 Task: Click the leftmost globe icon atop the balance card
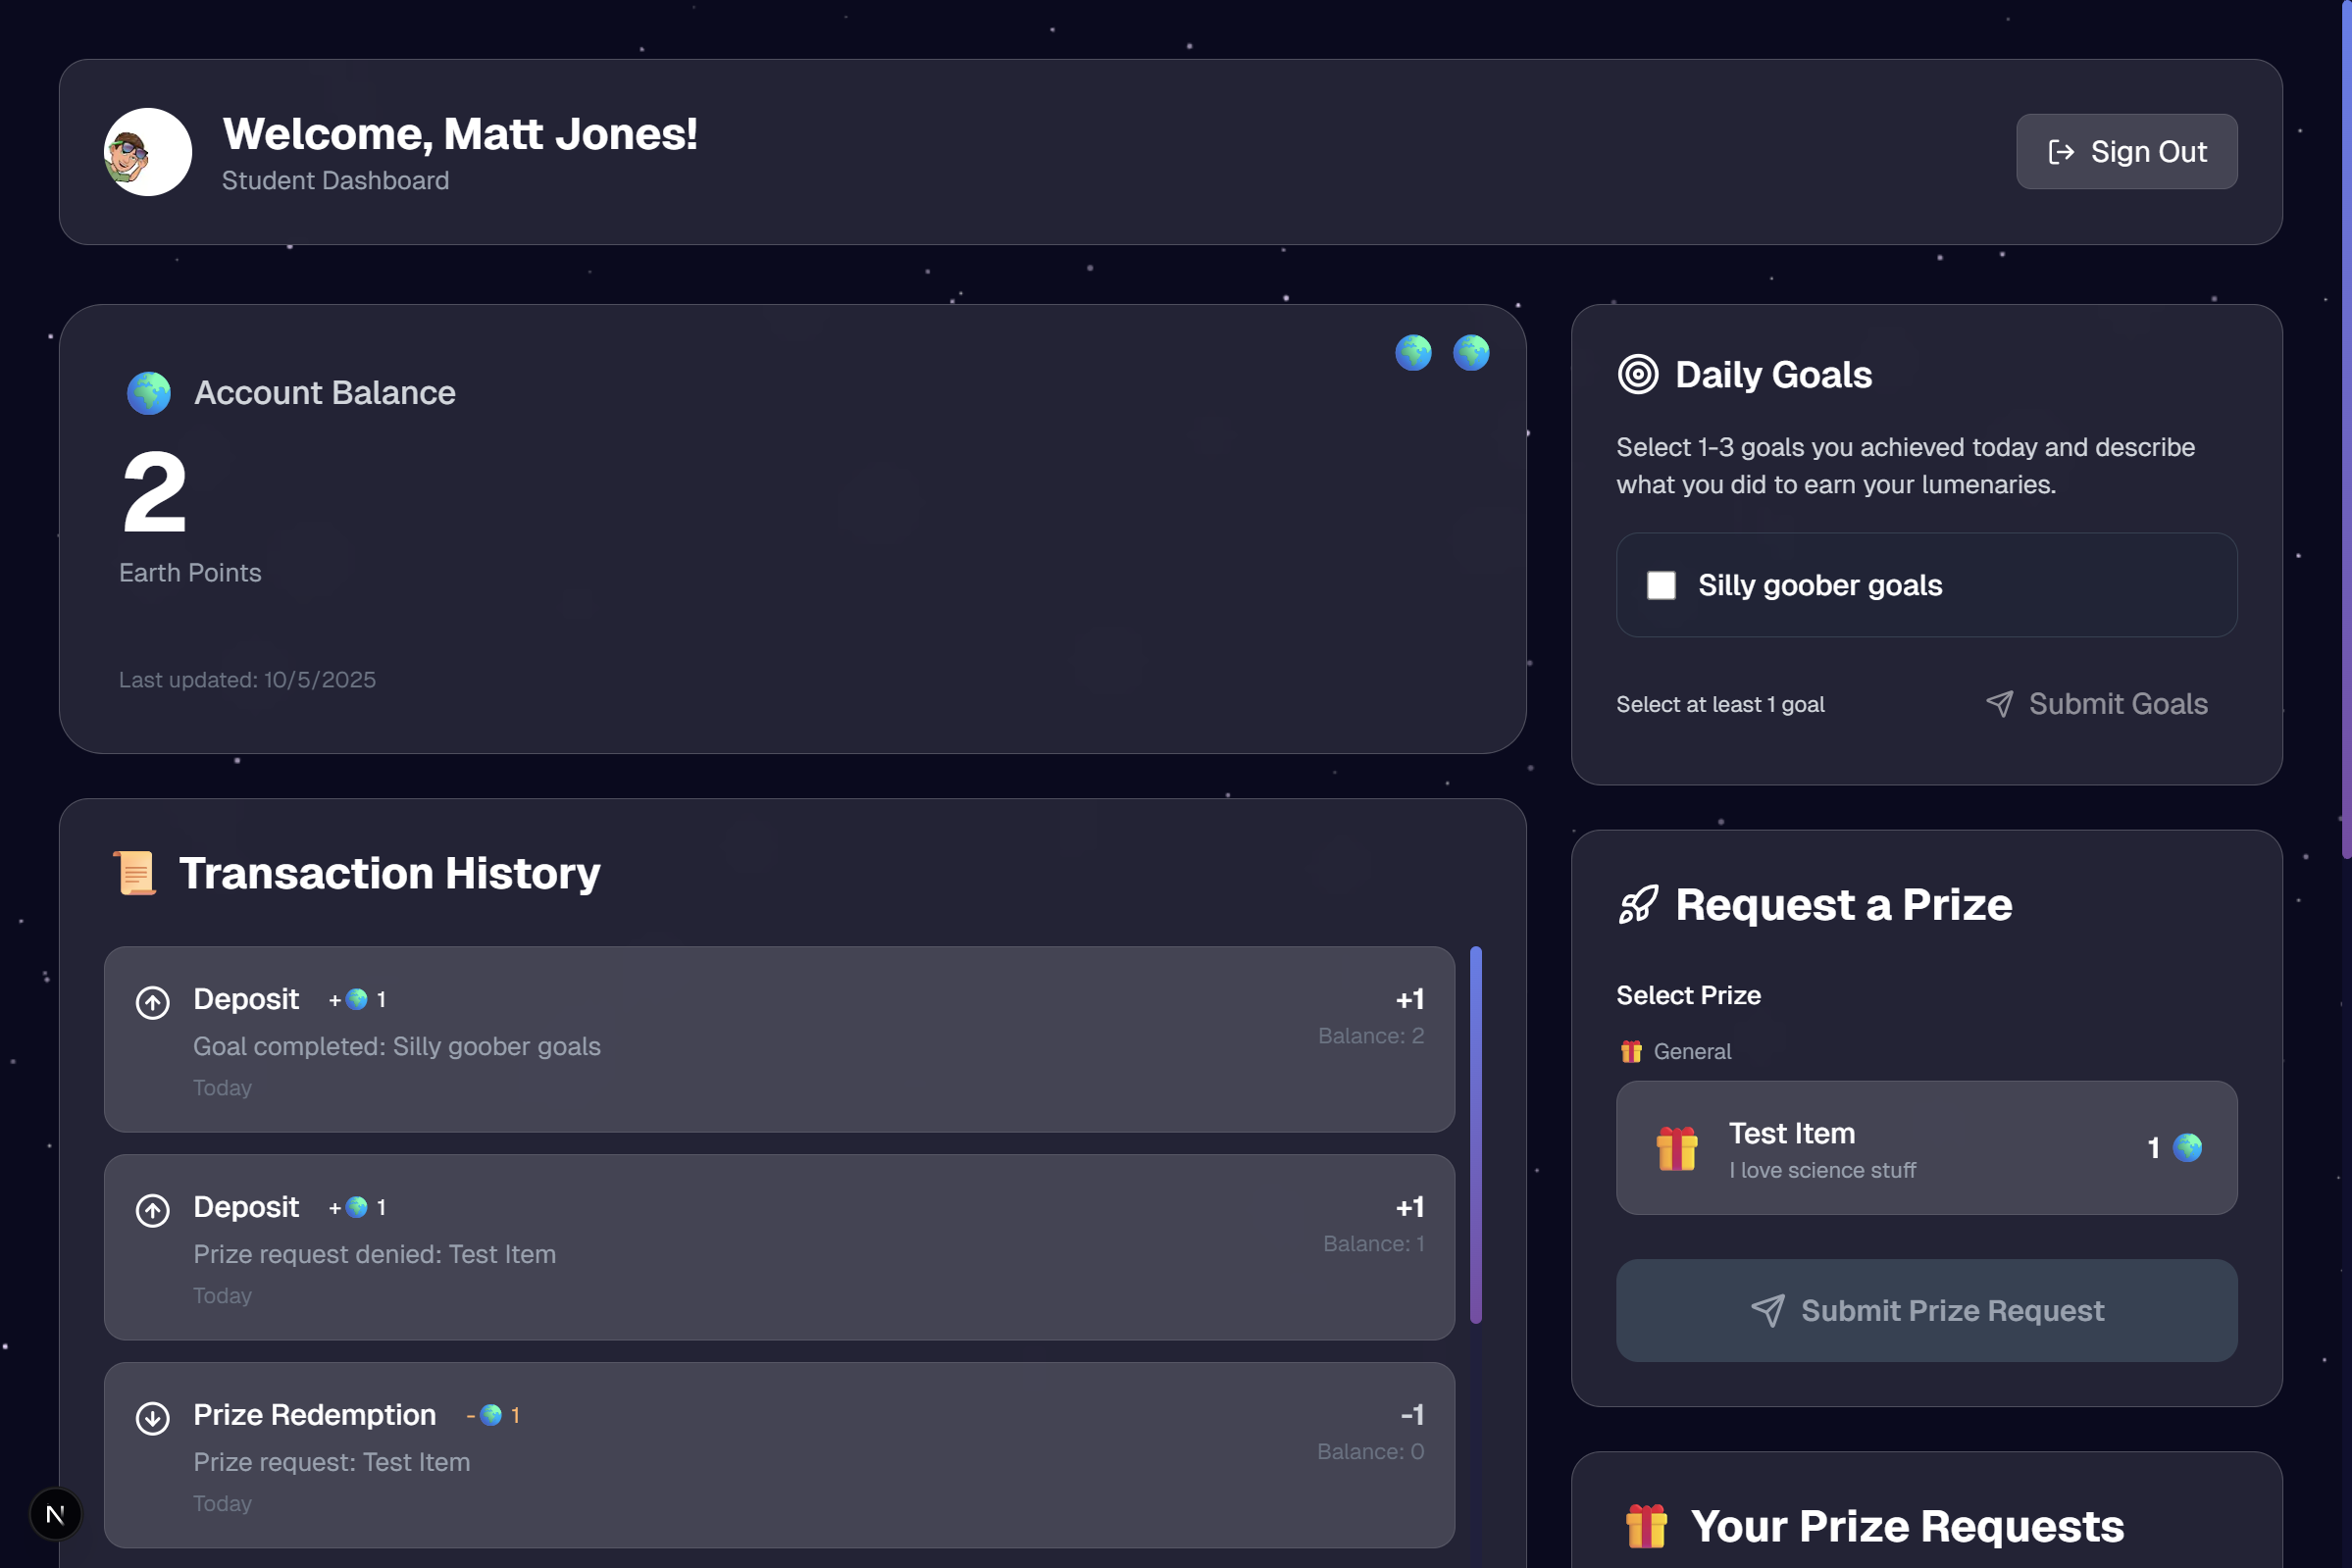1413,353
